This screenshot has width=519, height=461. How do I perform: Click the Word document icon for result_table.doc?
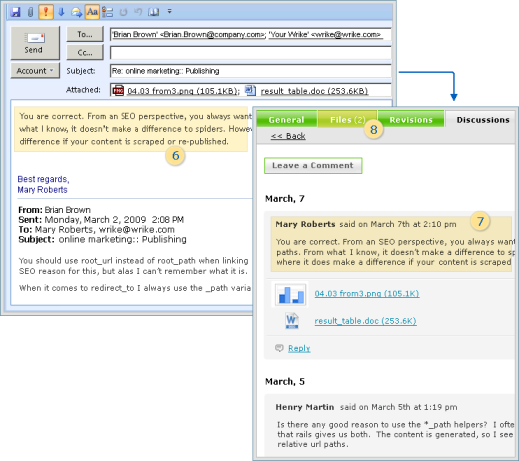coord(292,321)
